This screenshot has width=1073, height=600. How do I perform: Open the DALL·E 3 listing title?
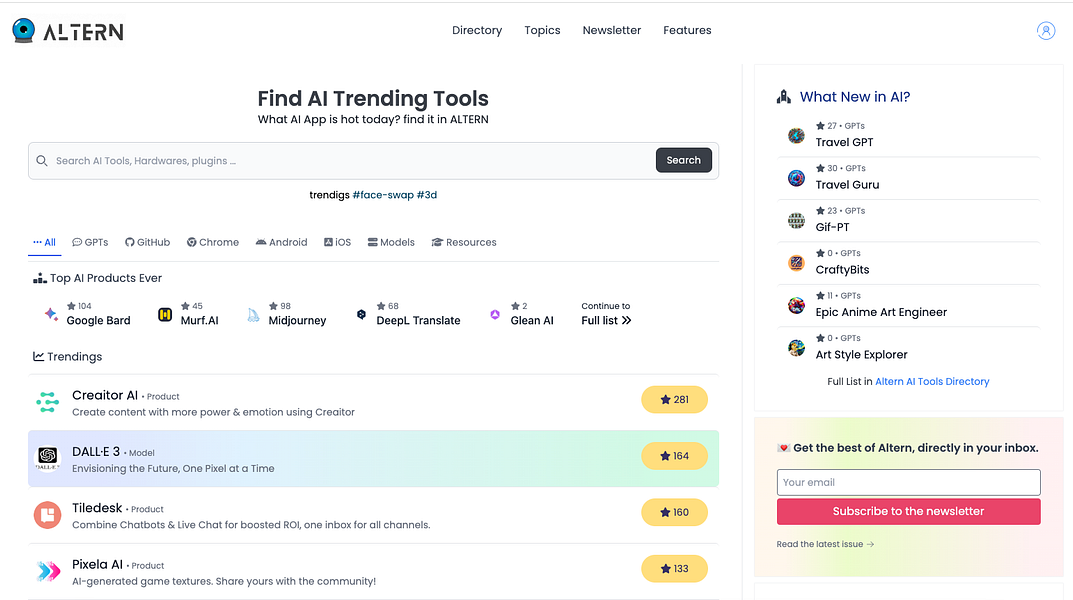point(96,452)
